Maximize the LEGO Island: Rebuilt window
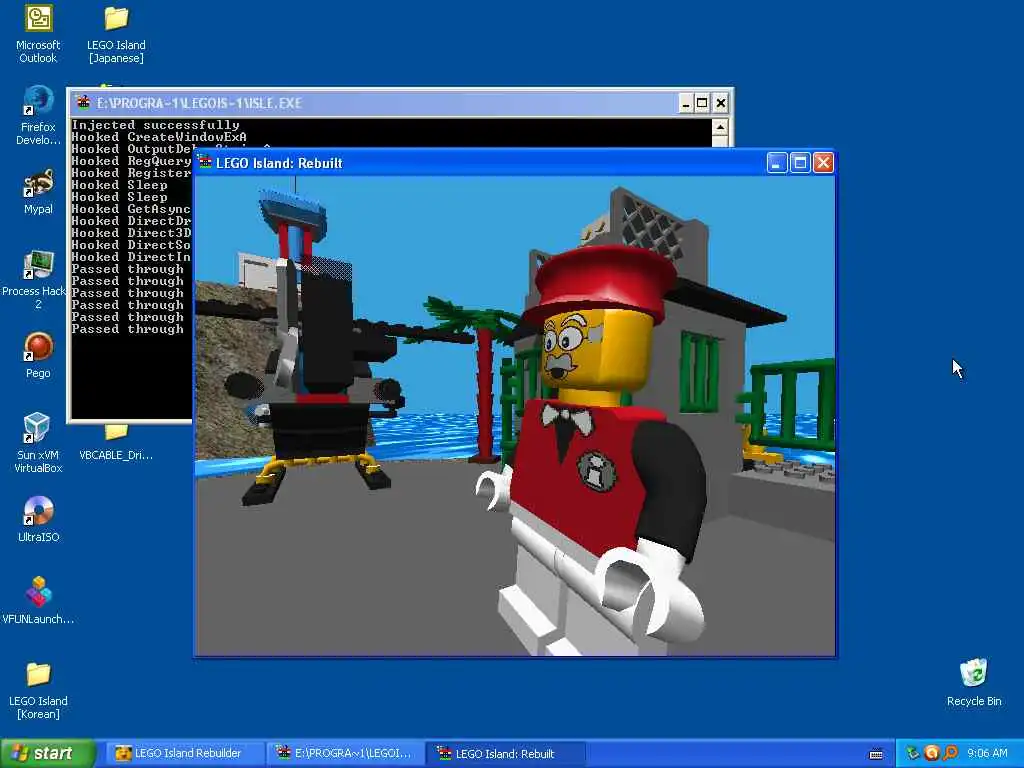1024x768 pixels. pos(800,163)
